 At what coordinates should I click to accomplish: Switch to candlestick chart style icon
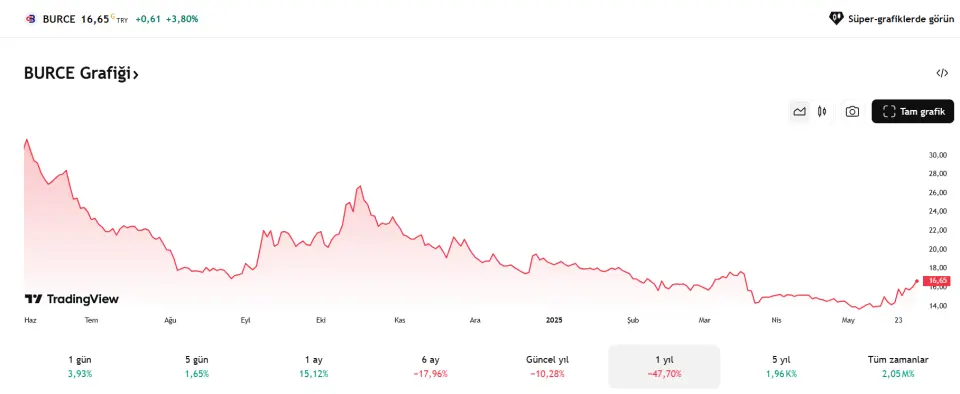pos(822,111)
